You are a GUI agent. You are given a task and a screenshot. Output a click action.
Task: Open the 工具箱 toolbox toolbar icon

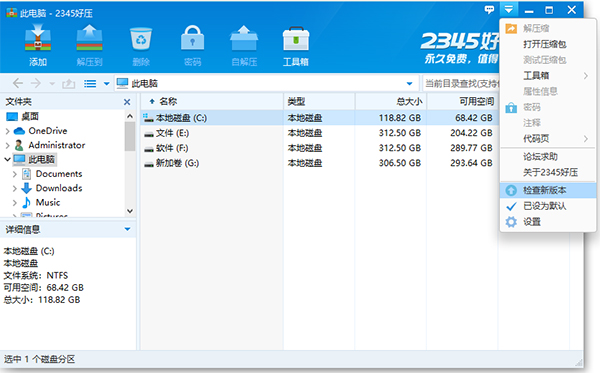[x=295, y=45]
